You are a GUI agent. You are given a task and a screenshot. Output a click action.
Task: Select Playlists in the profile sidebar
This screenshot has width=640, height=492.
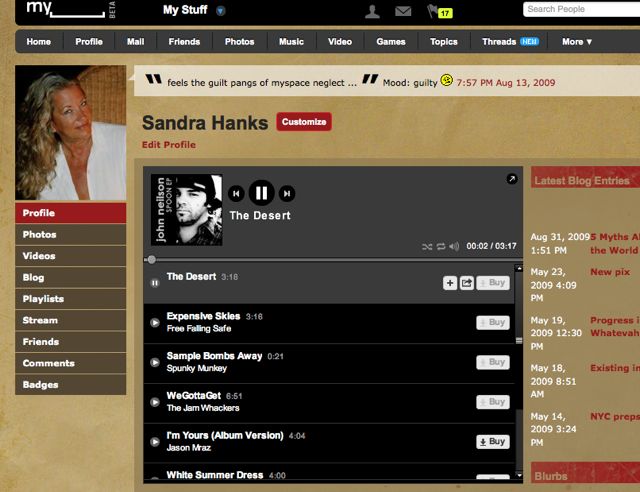click(71, 299)
